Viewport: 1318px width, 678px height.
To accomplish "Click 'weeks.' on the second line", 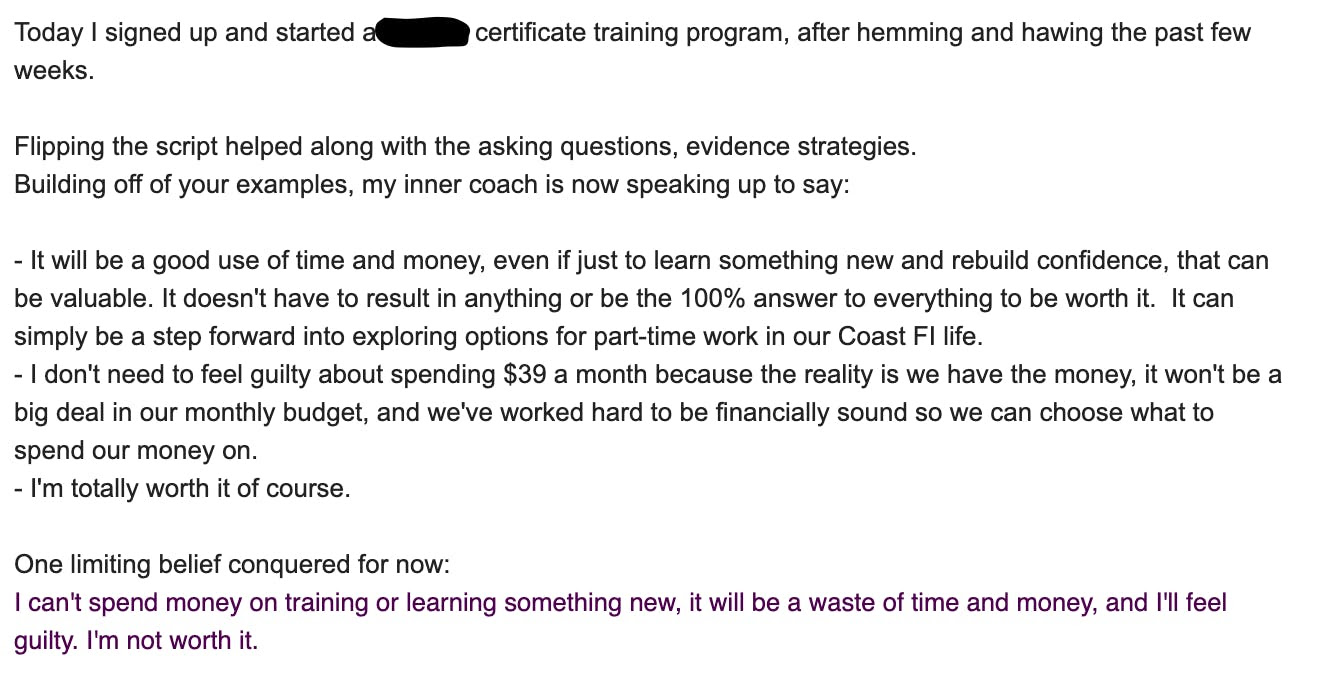I will [x=54, y=71].
